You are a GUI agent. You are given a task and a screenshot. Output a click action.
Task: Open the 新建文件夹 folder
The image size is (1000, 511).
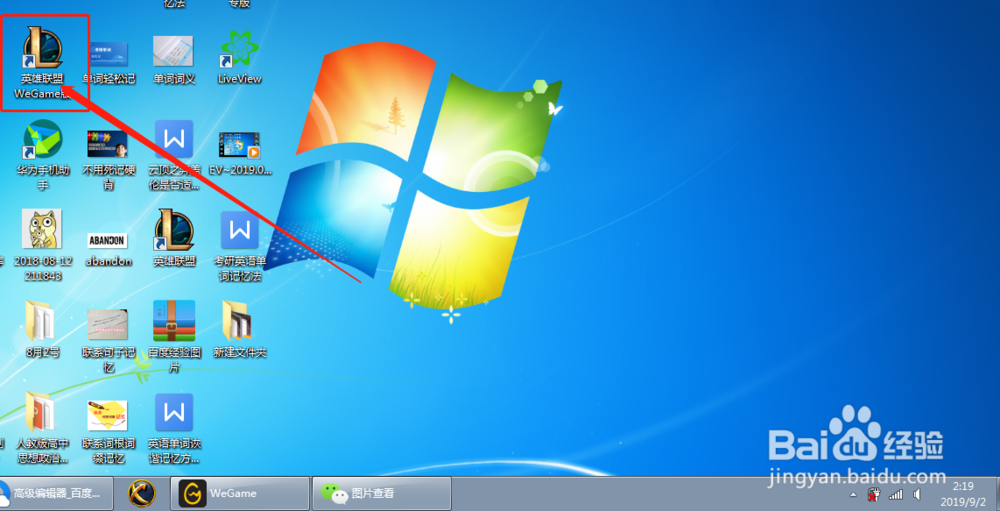pyautogui.click(x=240, y=329)
